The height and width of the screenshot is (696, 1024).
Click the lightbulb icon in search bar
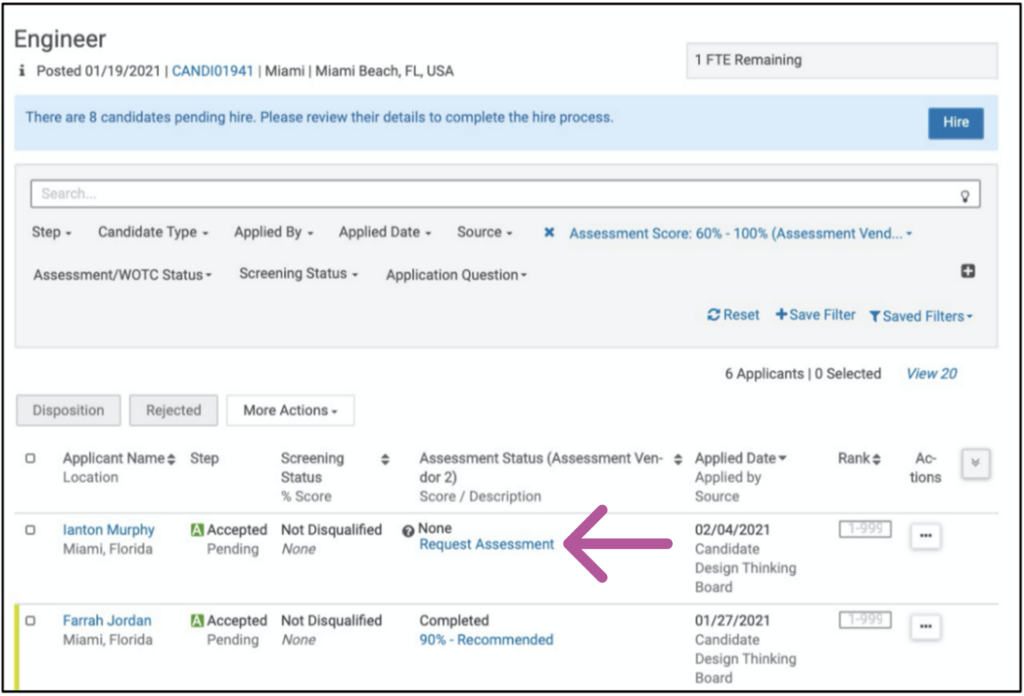point(965,196)
